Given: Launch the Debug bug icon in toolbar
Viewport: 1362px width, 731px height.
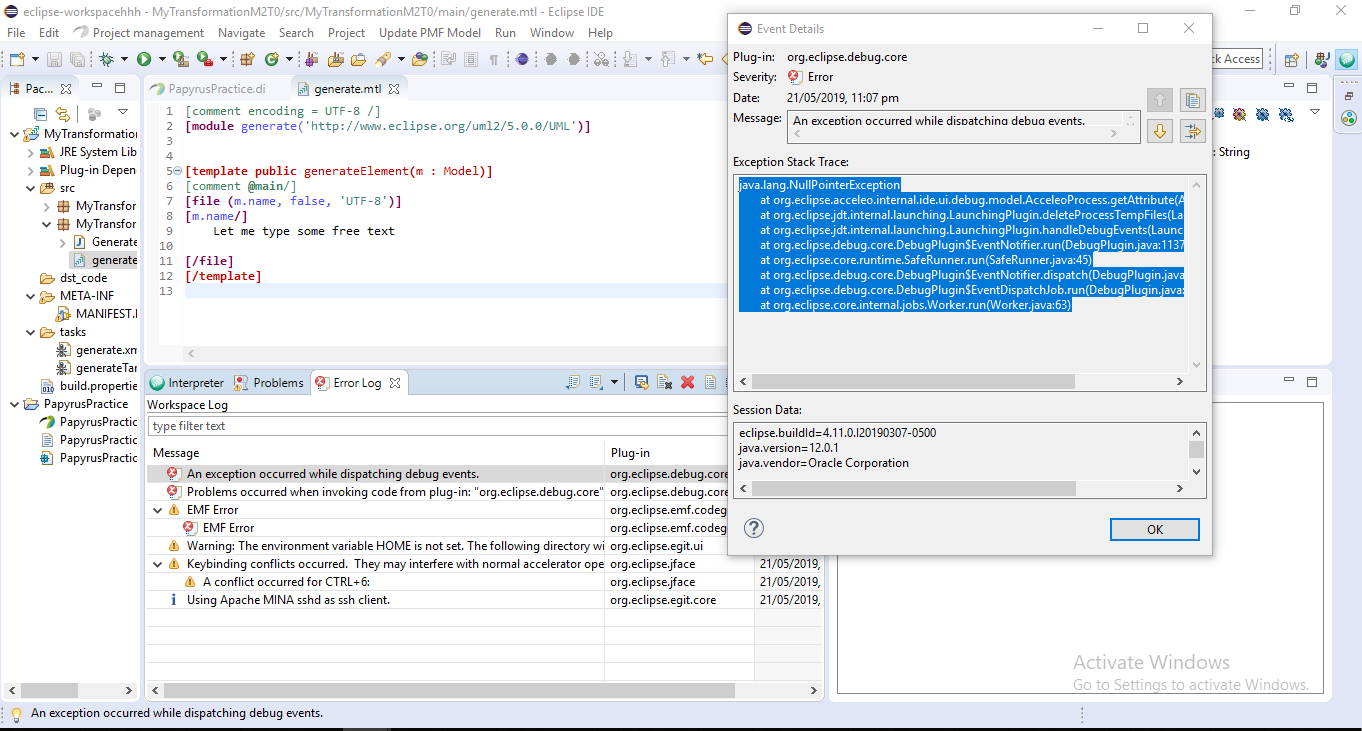Looking at the screenshot, I should coord(106,60).
